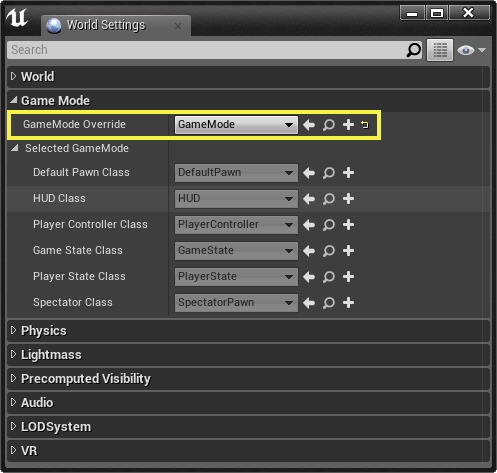
Task: Use selected asset arrow for GameMode Override
Action: [x=309, y=125]
